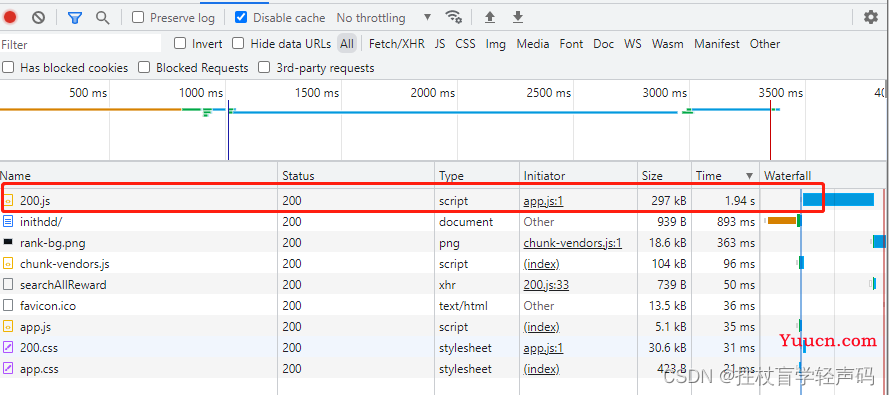Filter by Font requests
The height and width of the screenshot is (395, 889).
(571, 44)
